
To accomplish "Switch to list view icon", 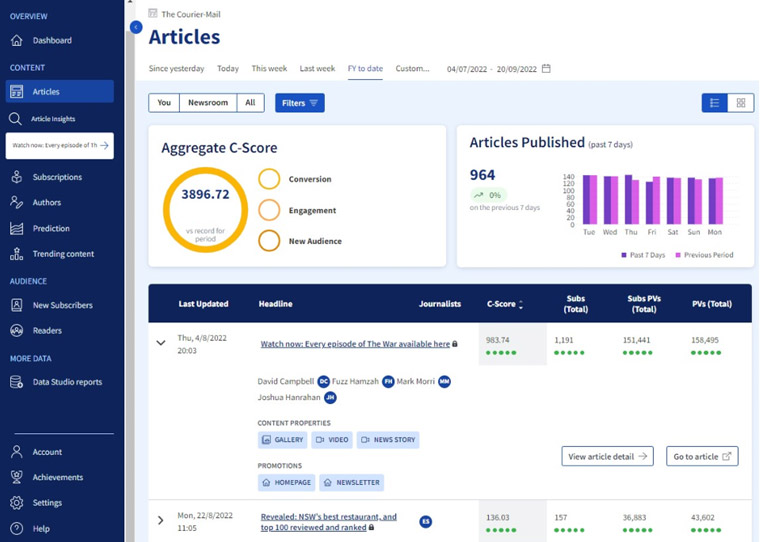I will 714,103.
